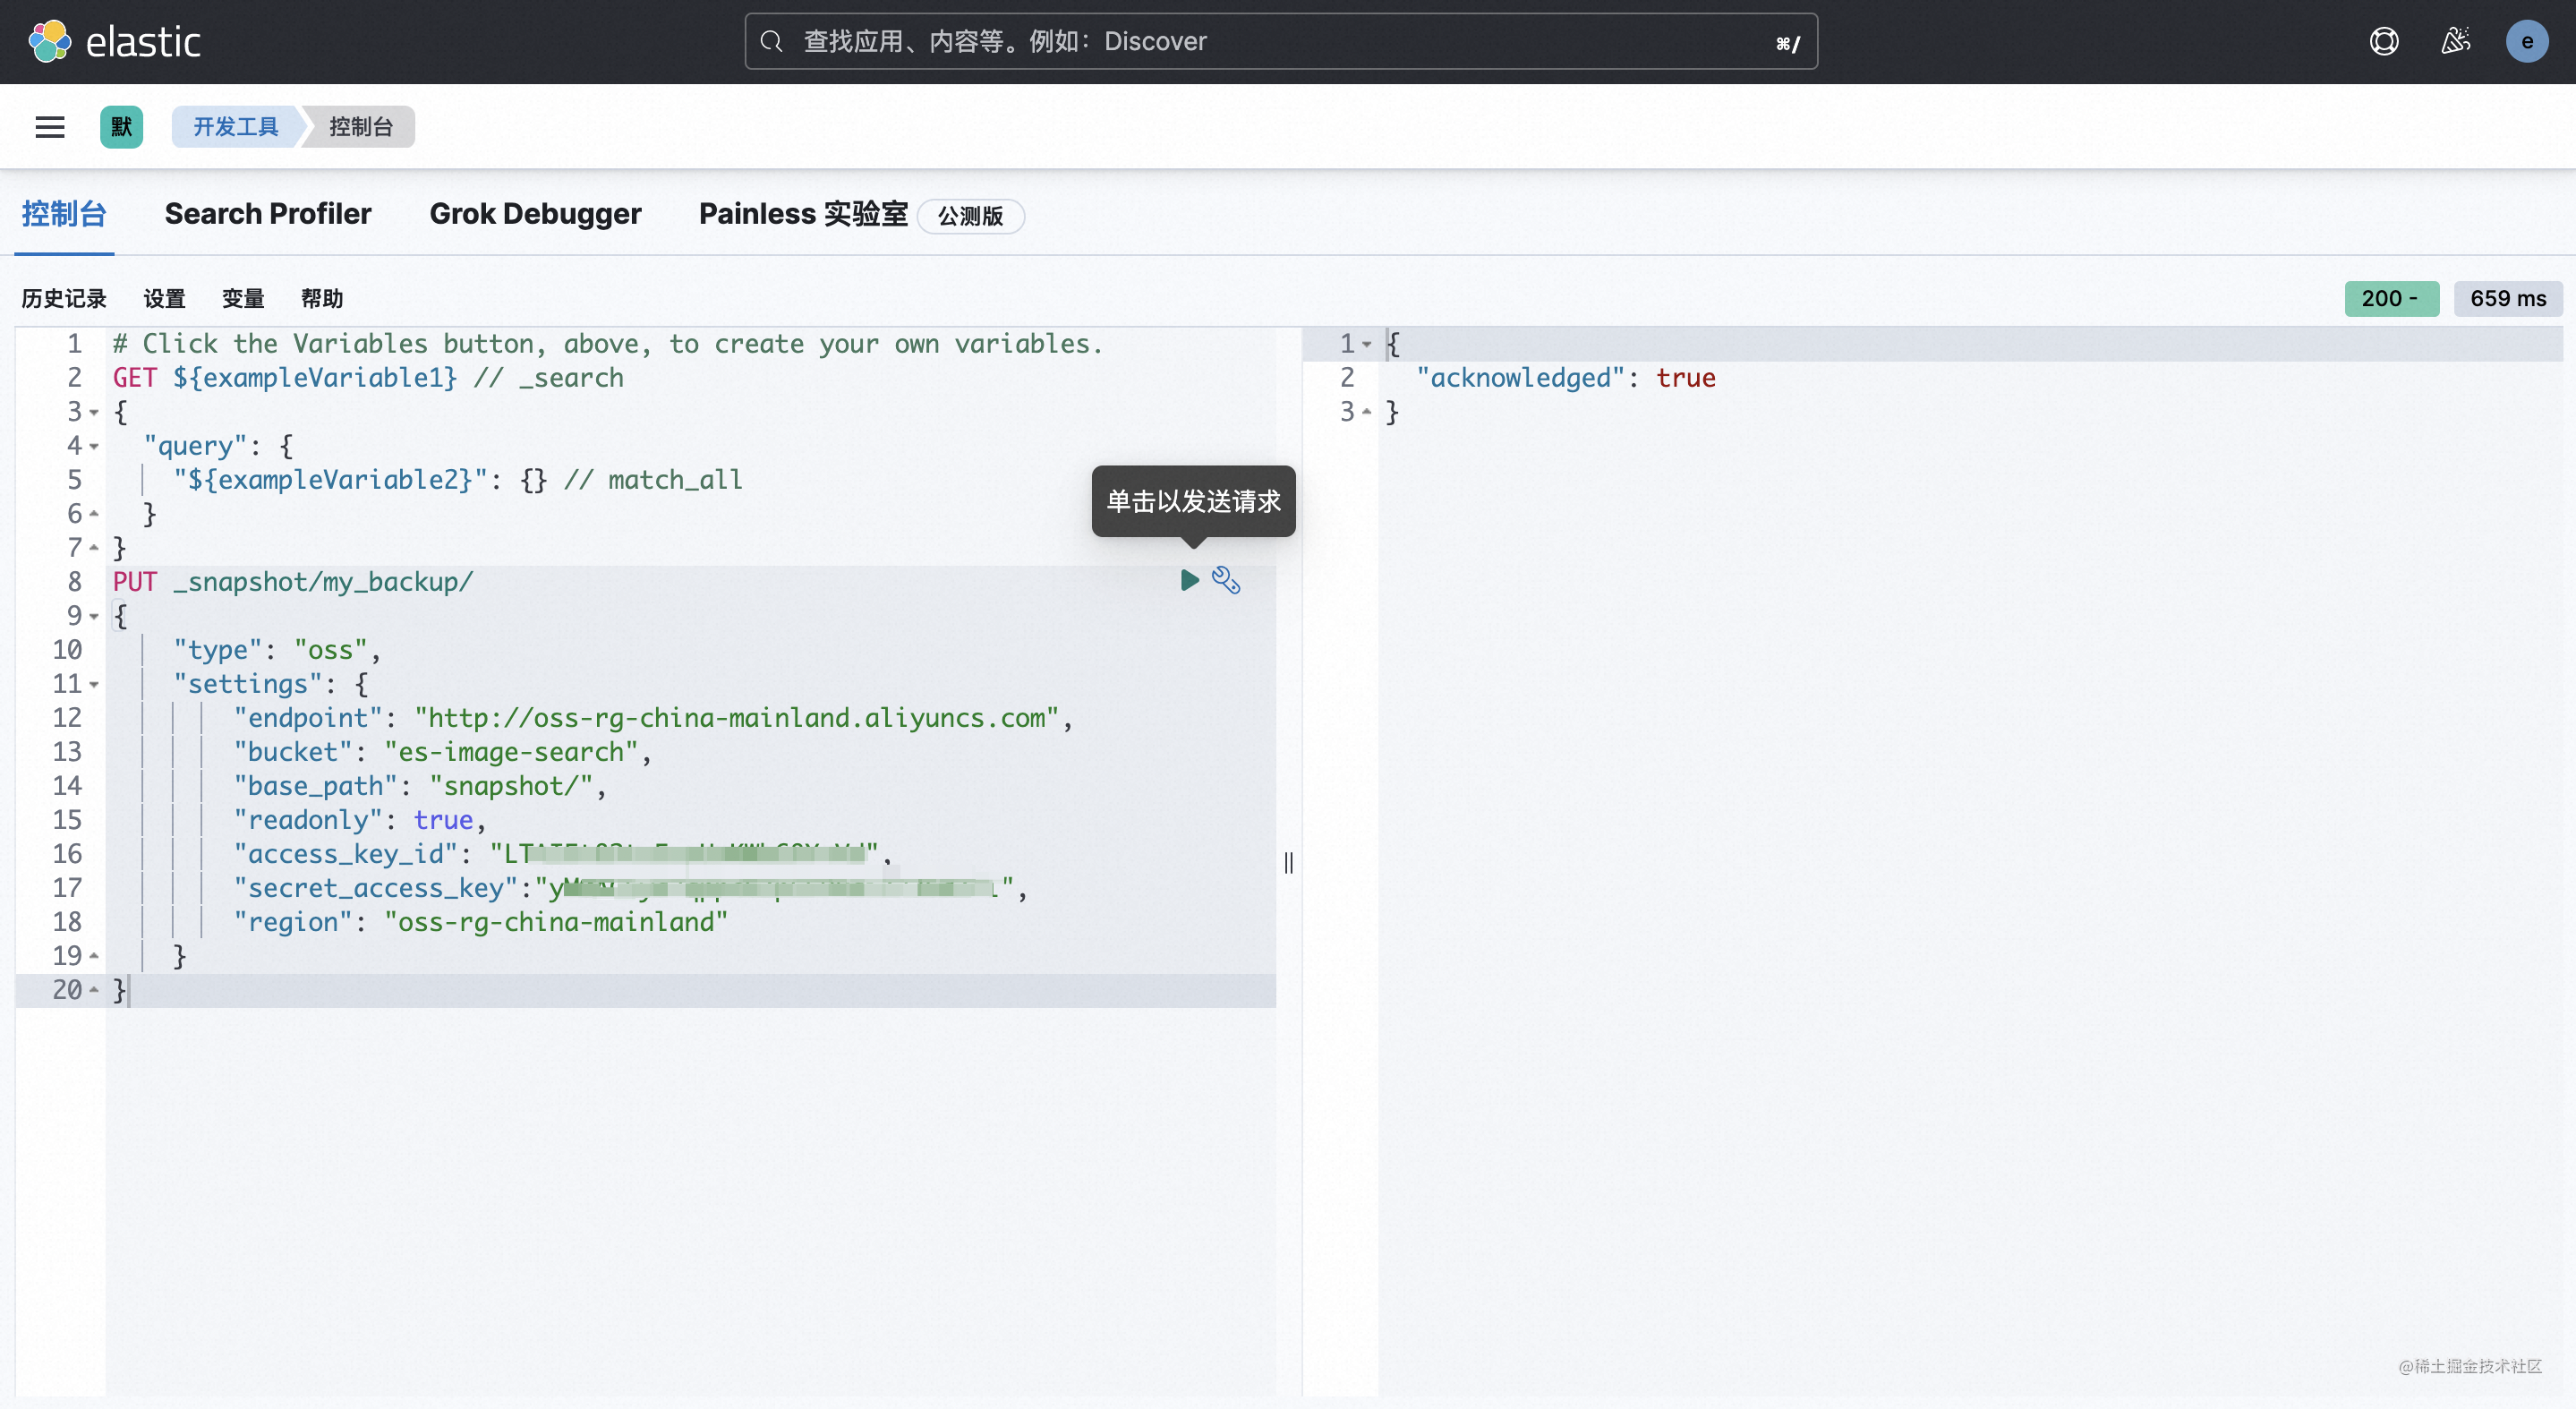Viewport: 2576px width, 1409px height.
Task: Switch to Search Profiler tab
Action: pyautogui.click(x=267, y=213)
